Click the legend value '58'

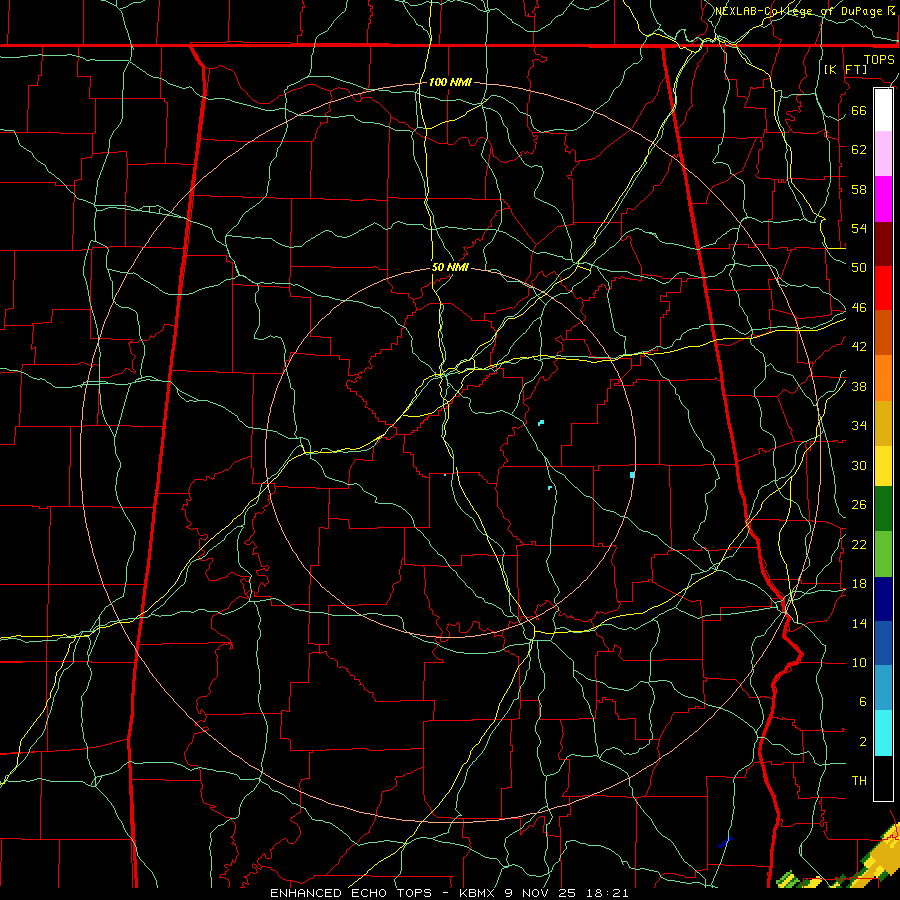(859, 189)
